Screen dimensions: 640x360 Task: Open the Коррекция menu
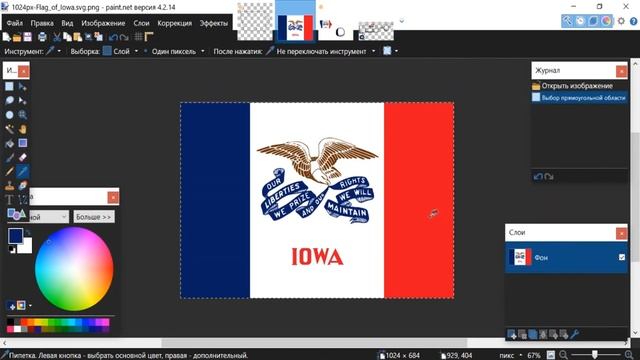[x=174, y=23]
